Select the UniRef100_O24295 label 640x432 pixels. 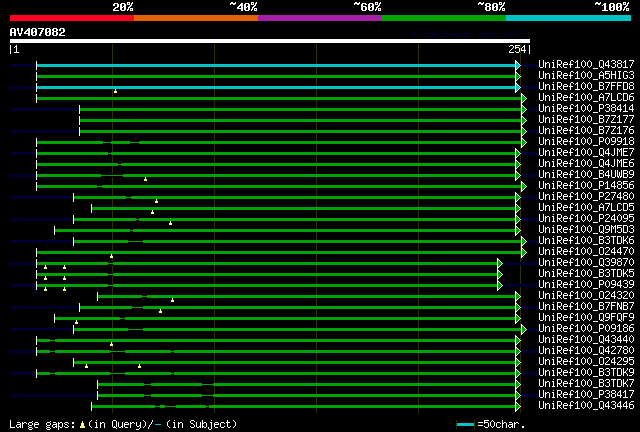586,362
